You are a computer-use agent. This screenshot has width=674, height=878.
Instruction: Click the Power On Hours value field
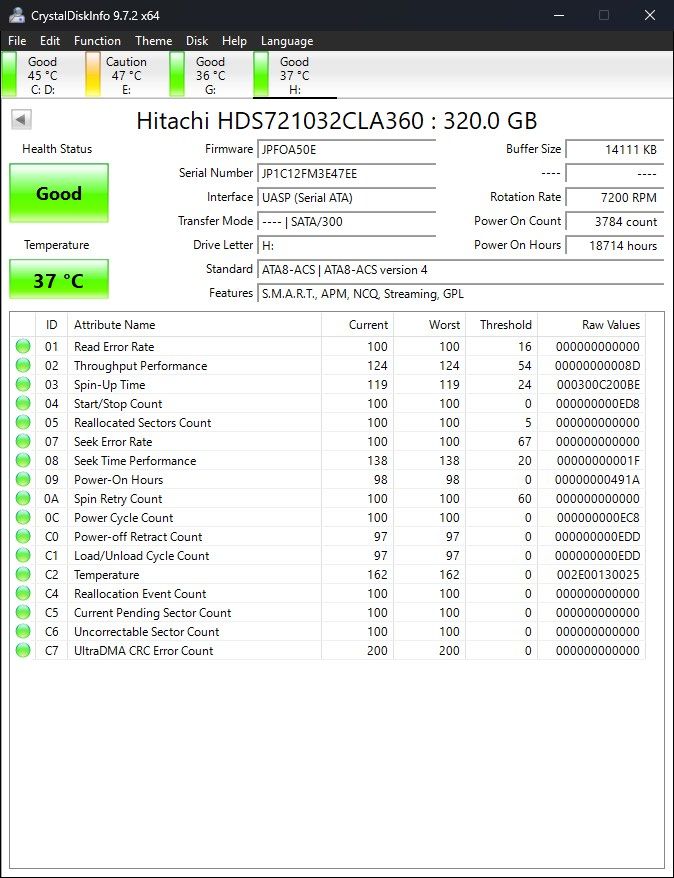click(x=615, y=246)
